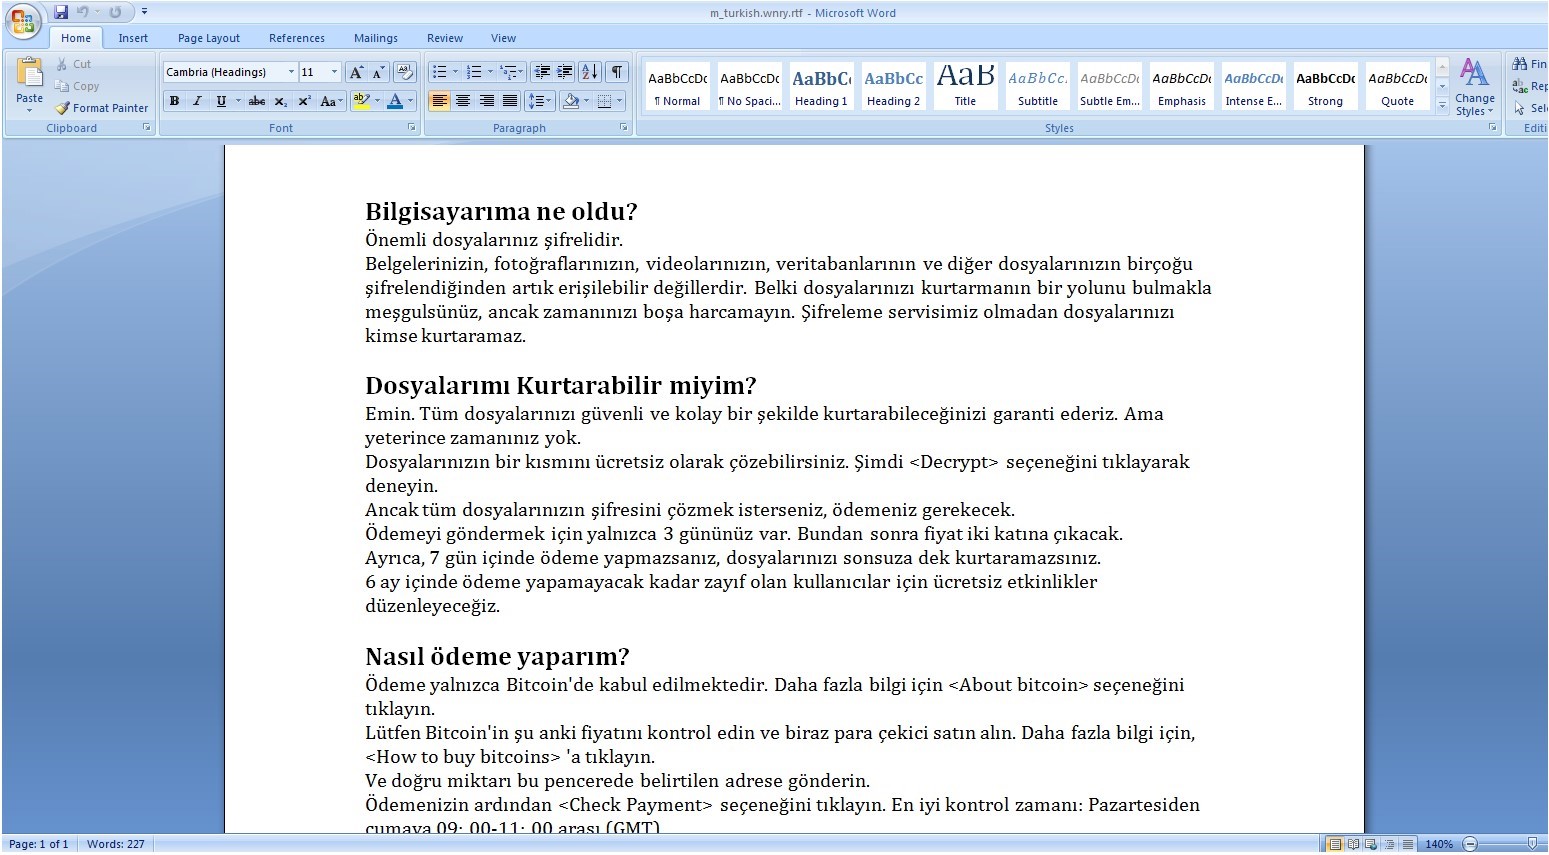Center the text
The image size is (1549, 855).
[x=463, y=101]
